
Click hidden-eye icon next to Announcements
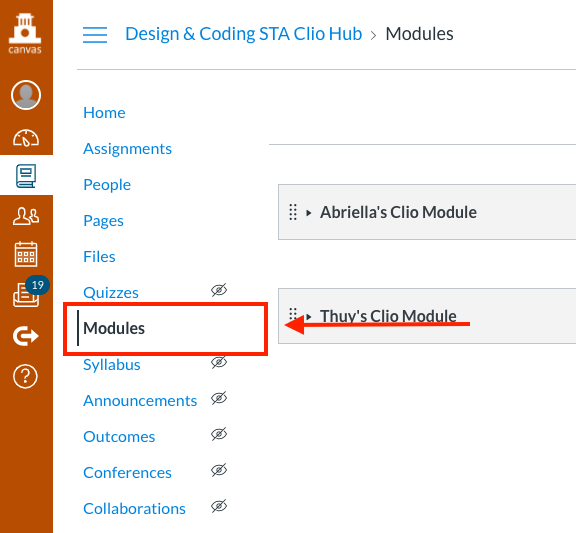pos(219,398)
